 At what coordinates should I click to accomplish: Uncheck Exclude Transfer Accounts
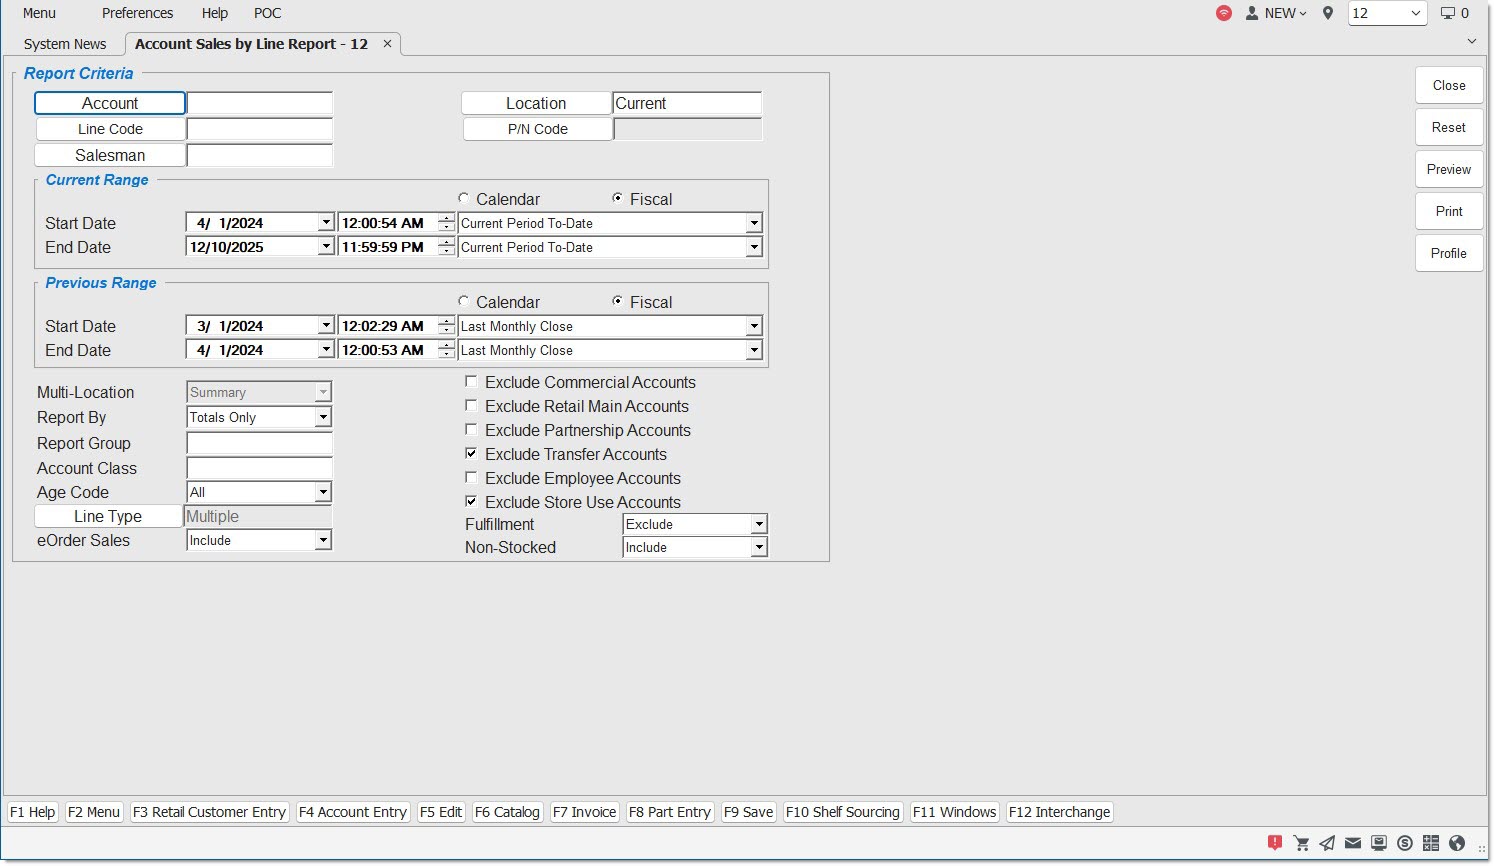471,454
